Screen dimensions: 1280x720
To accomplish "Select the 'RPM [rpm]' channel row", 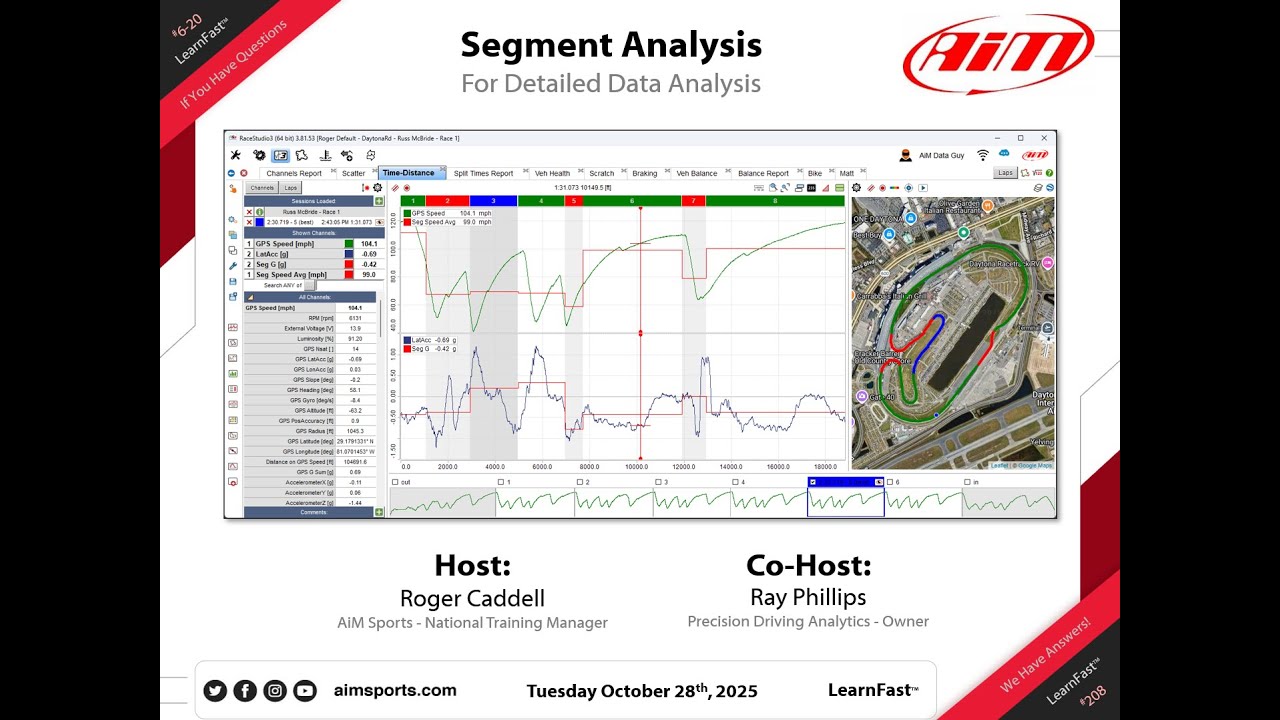I will point(312,318).
